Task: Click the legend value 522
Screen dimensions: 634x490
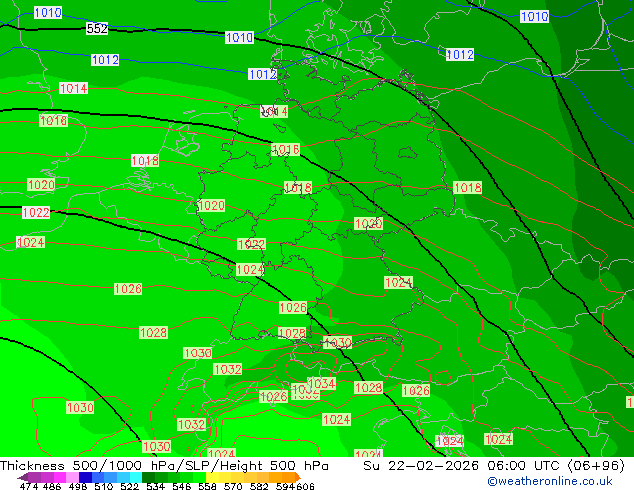Action: pyautogui.click(x=129, y=486)
